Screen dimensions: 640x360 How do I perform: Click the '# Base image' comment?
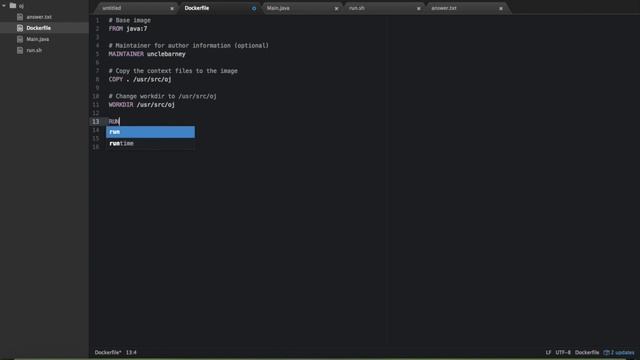click(129, 20)
